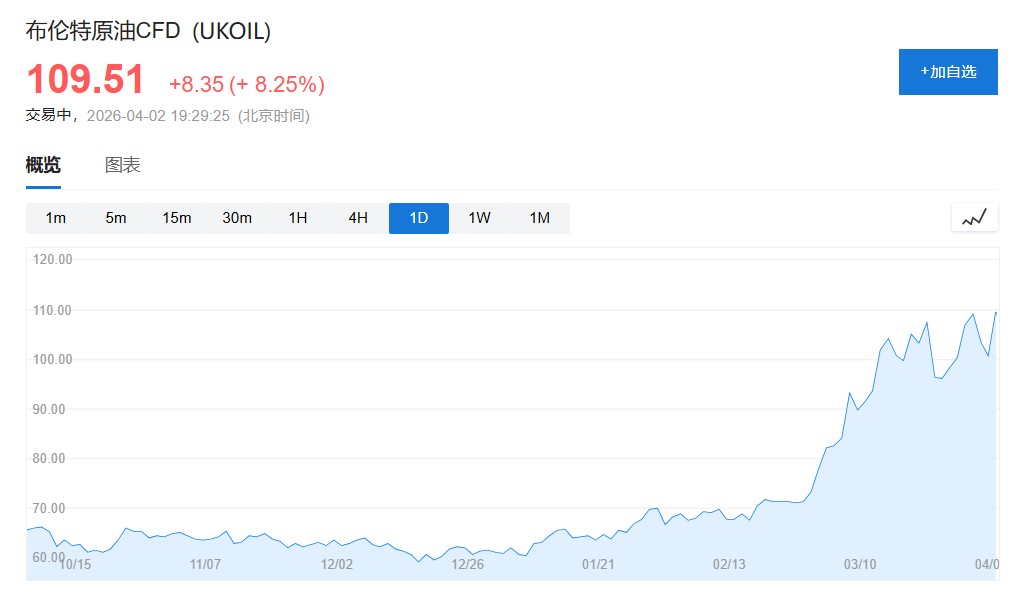Select the 15m timeframe
The width and height of the screenshot is (1020, 593).
pyautogui.click(x=177, y=218)
